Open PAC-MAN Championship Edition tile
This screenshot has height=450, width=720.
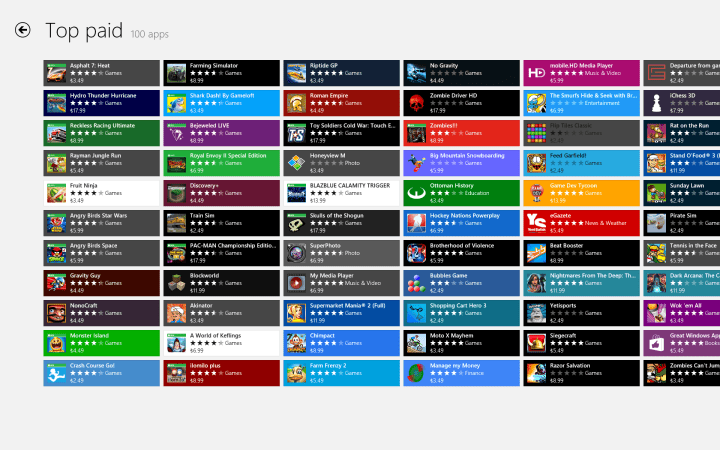coord(221,253)
